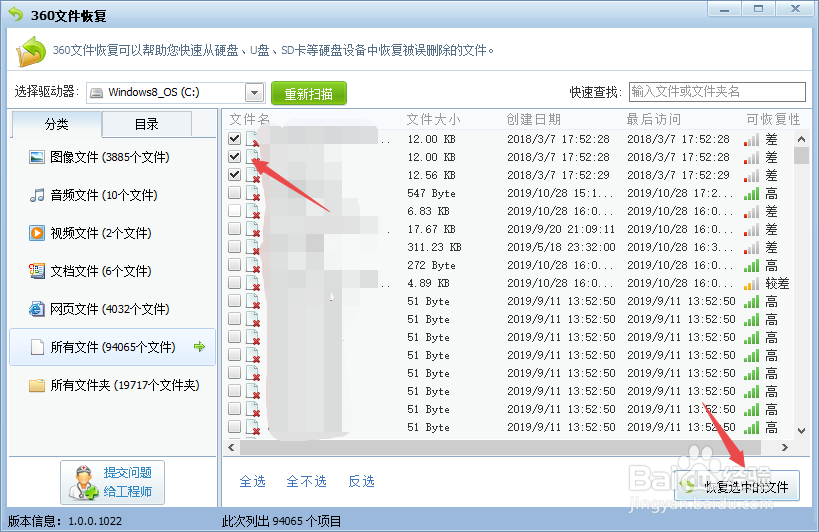The height and width of the screenshot is (532, 819).
Task: Switch to the 分类 tab
Action: (56, 124)
